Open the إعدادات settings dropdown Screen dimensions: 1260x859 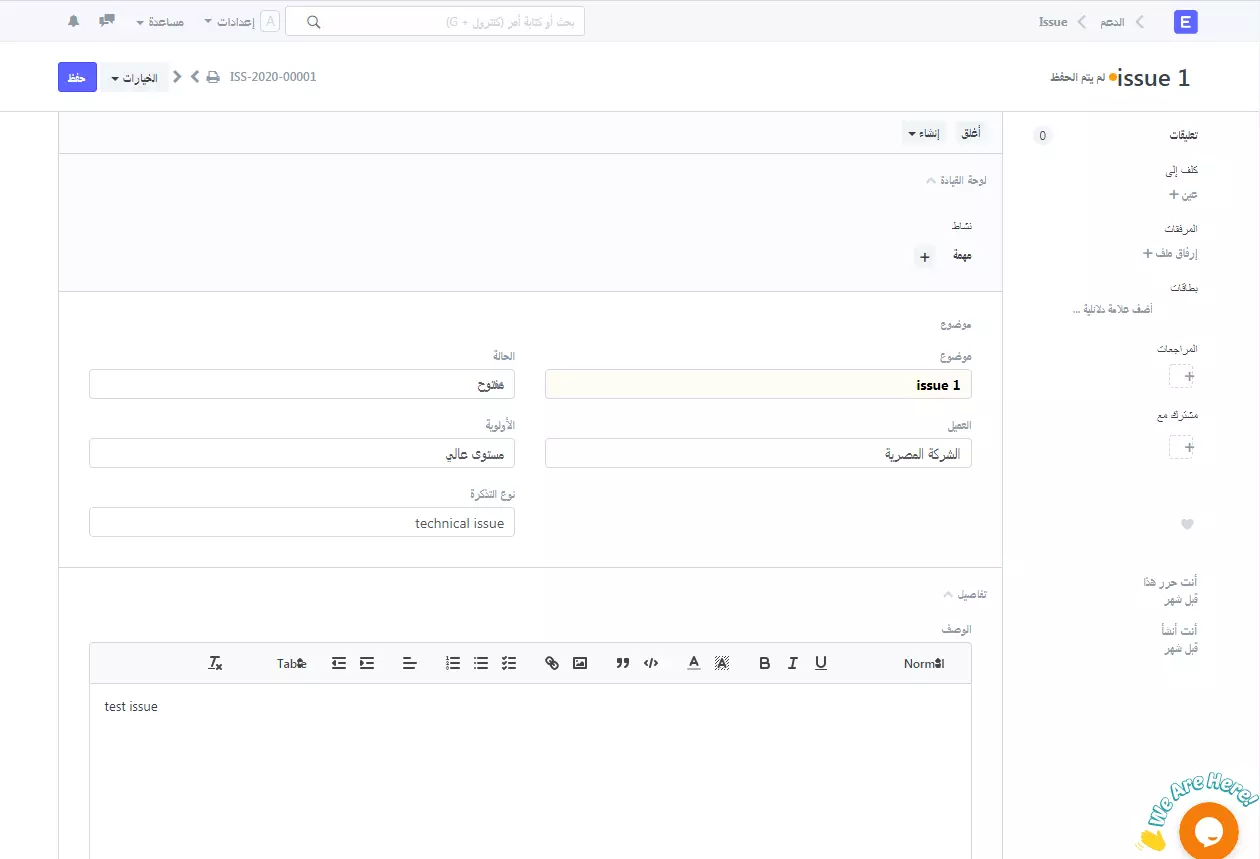click(228, 21)
